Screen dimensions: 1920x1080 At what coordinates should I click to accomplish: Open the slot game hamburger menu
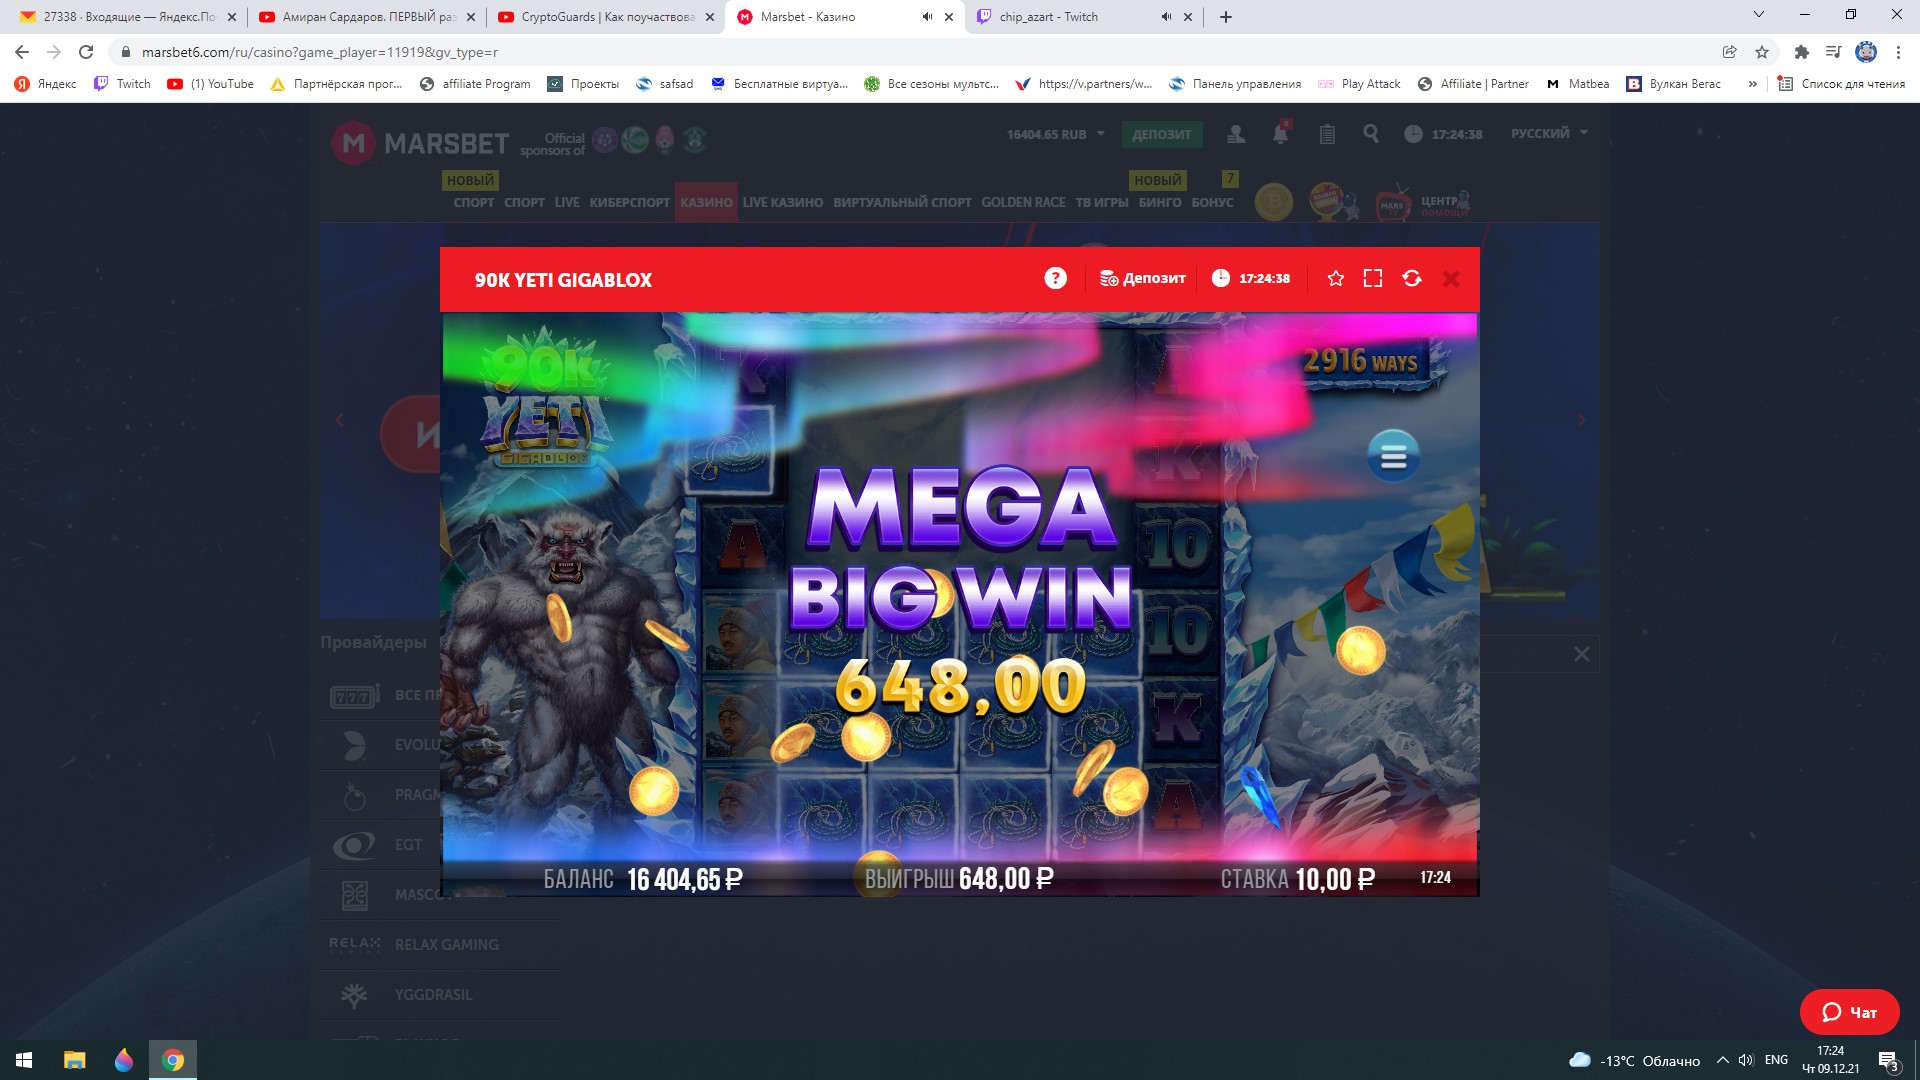coord(1393,457)
